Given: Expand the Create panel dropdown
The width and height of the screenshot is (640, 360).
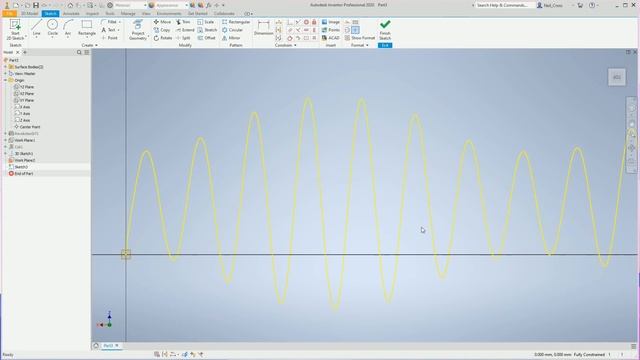Looking at the screenshot, I should [x=90, y=45].
